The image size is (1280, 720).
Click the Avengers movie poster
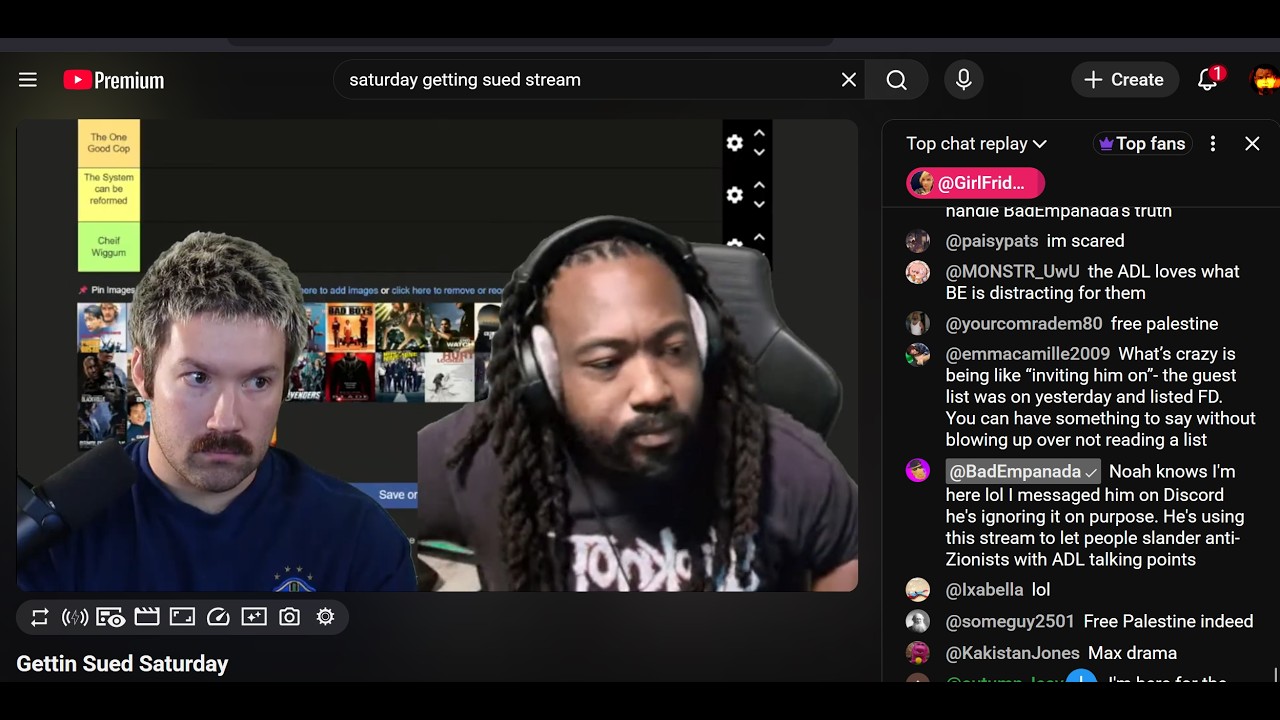click(305, 377)
